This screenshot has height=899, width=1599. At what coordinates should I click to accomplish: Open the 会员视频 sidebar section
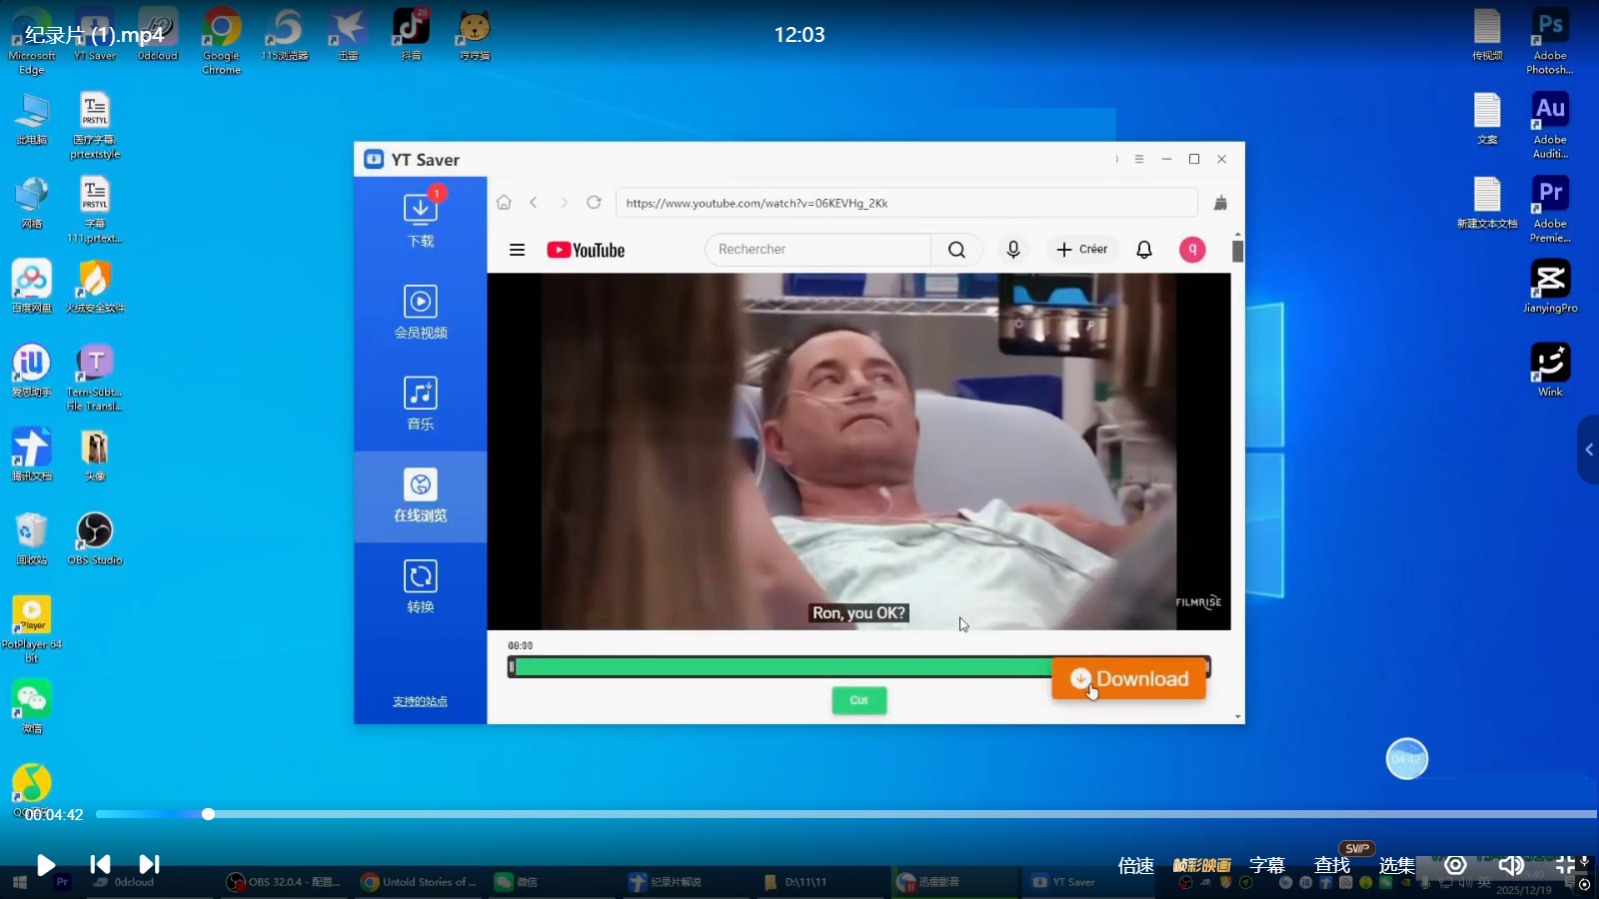pyautogui.click(x=420, y=311)
